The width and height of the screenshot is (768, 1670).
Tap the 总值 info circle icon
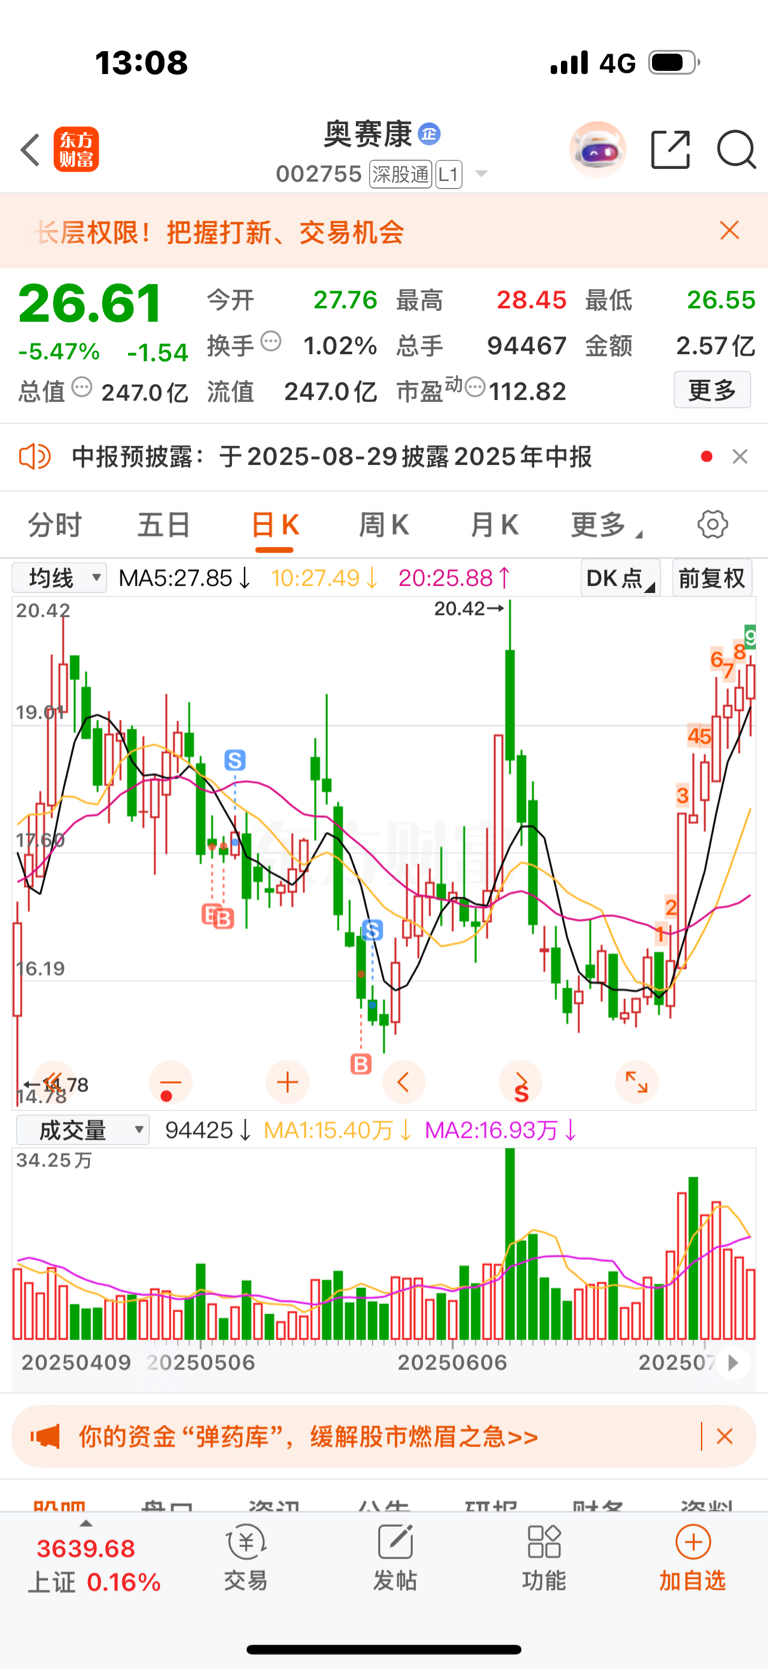click(x=82, y=387)
